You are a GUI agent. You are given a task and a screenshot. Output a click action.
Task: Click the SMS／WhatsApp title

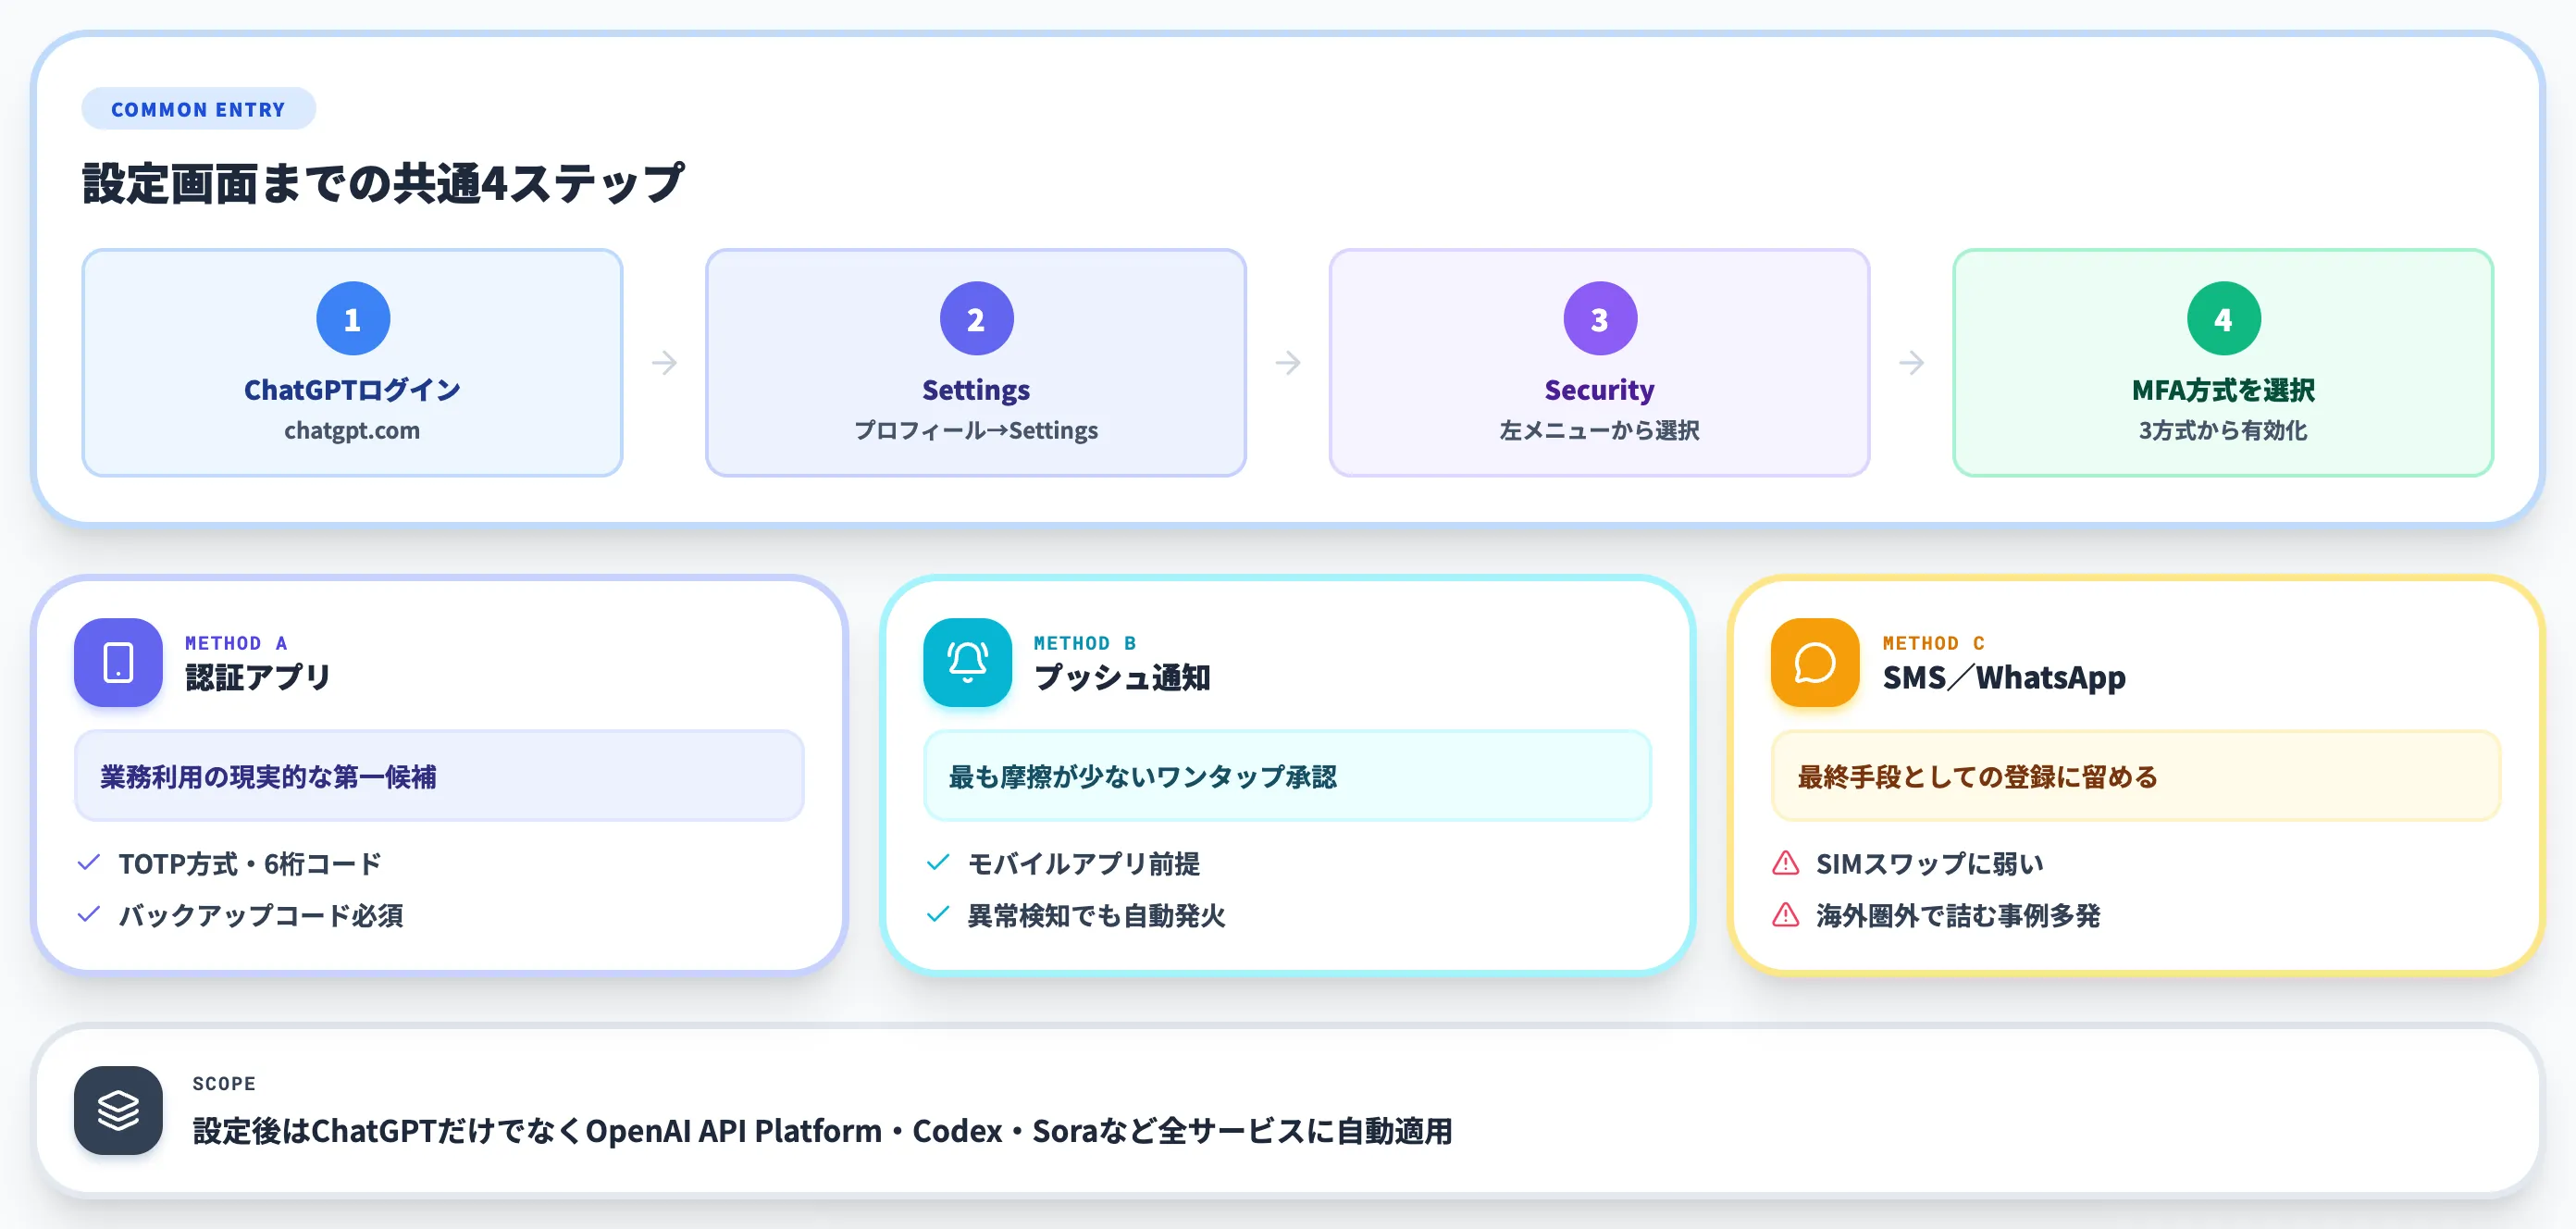pyautogui.click(x=2004, y=677)
